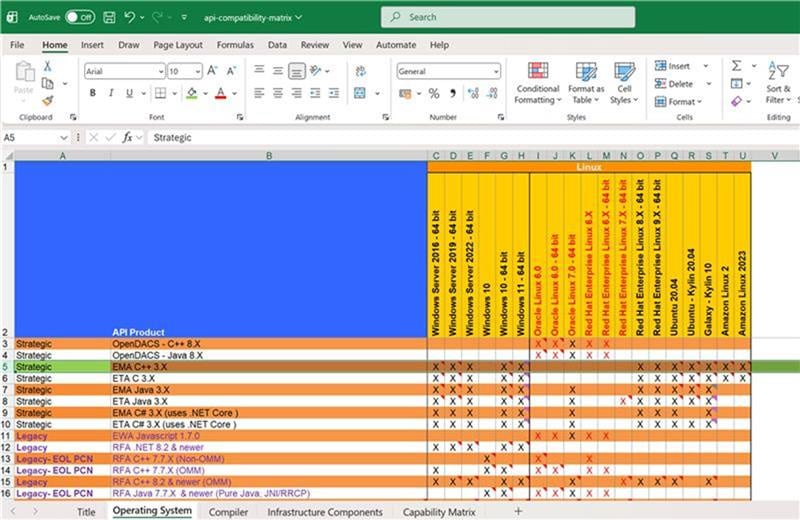Click Decrease Indent icon

click(x=315, y=93)
